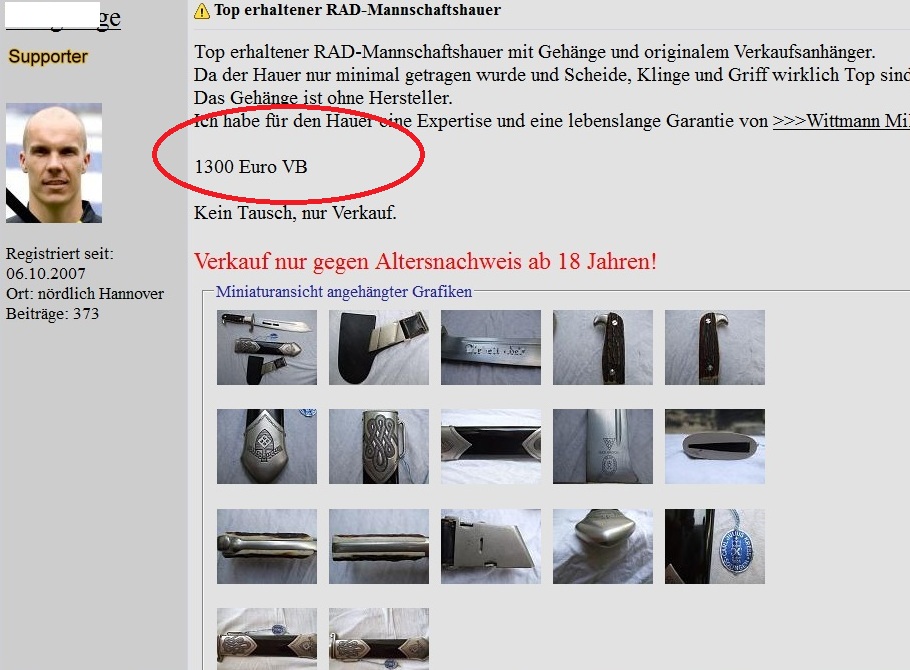Viewport: 910px width, 670px height.
Task: Open thumbnail showing blade maker mark
Action: pos(603,446)
